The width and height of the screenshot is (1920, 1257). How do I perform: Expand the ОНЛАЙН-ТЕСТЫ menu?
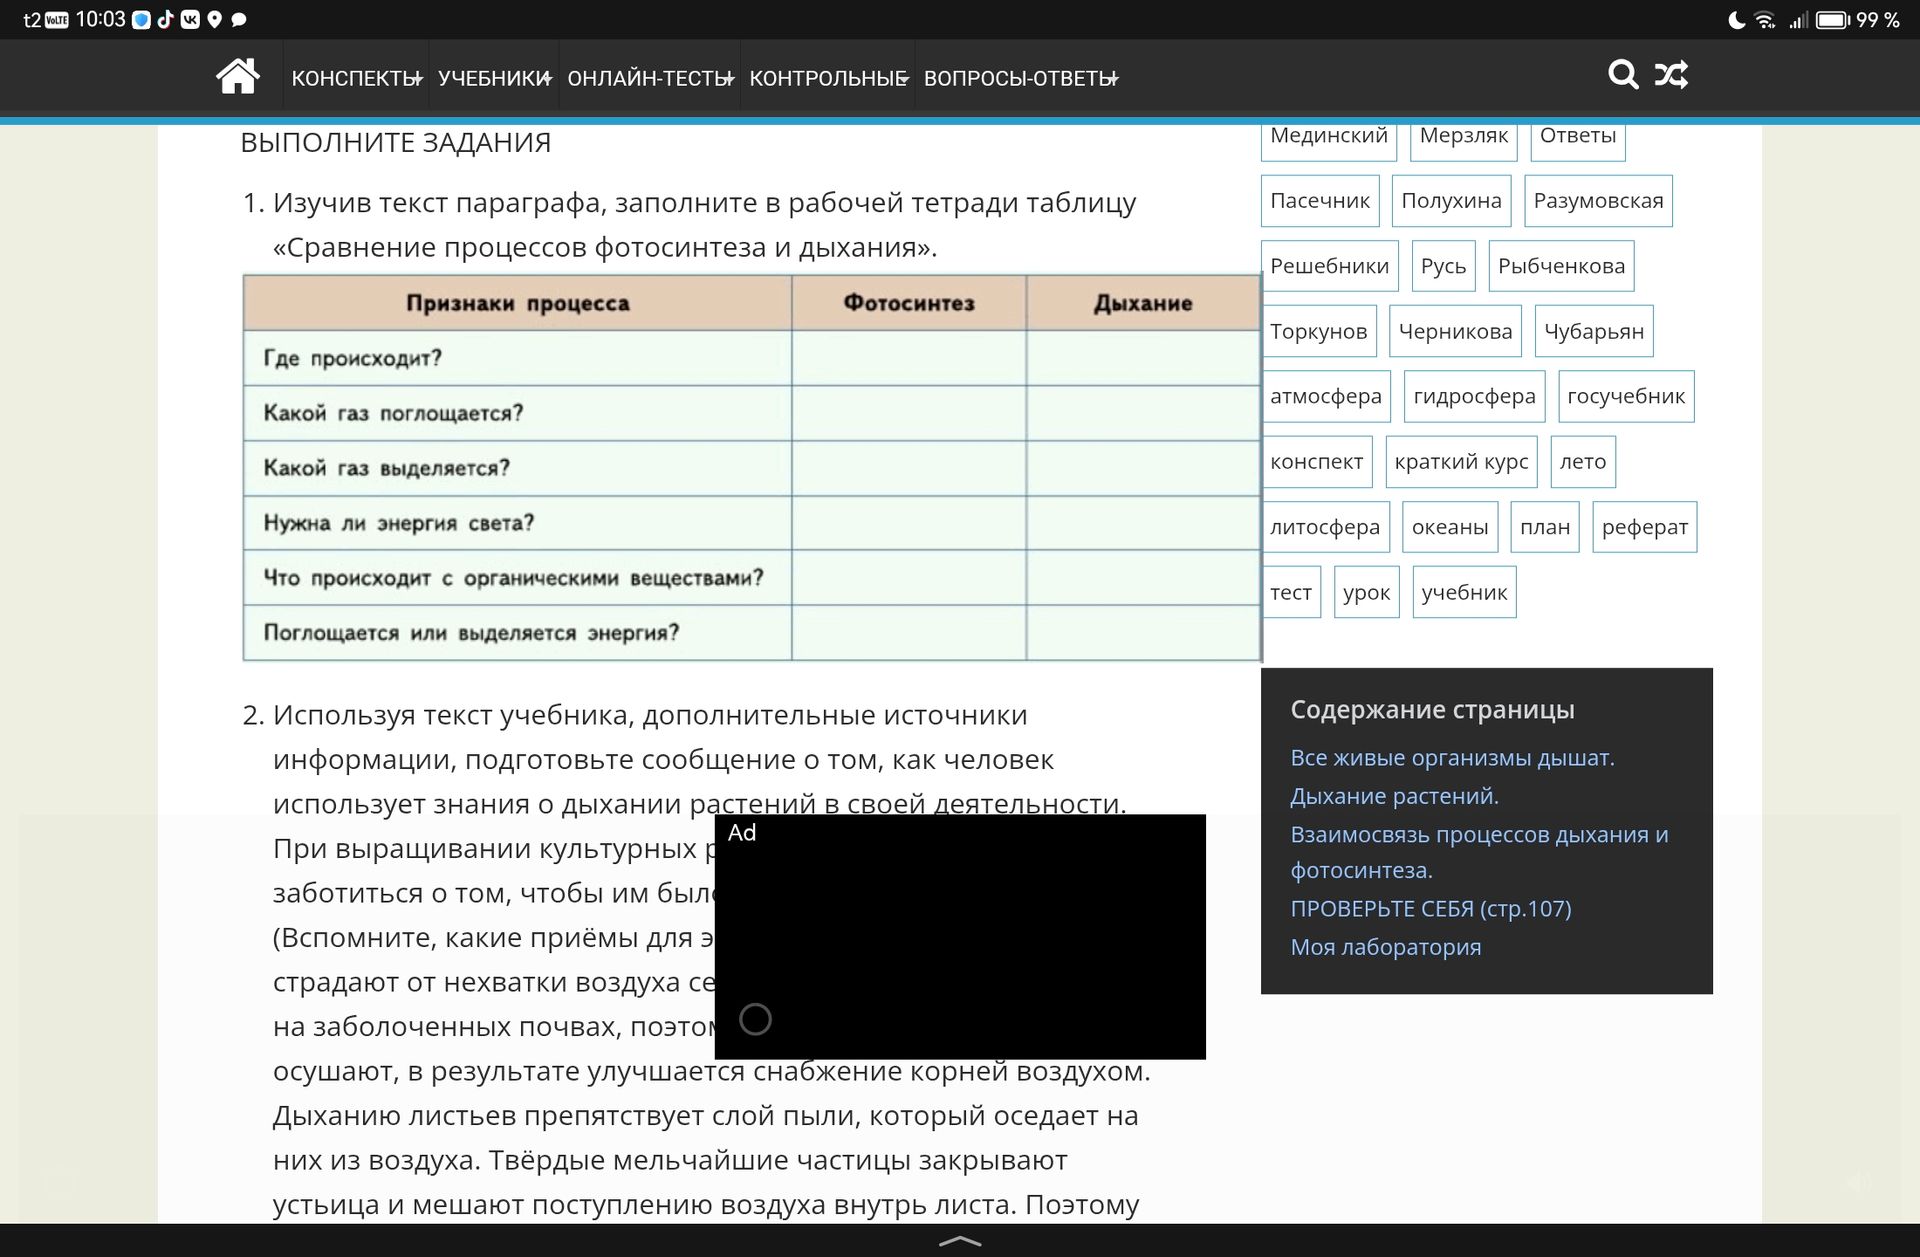pyautogui.click(x=650, y=78)
